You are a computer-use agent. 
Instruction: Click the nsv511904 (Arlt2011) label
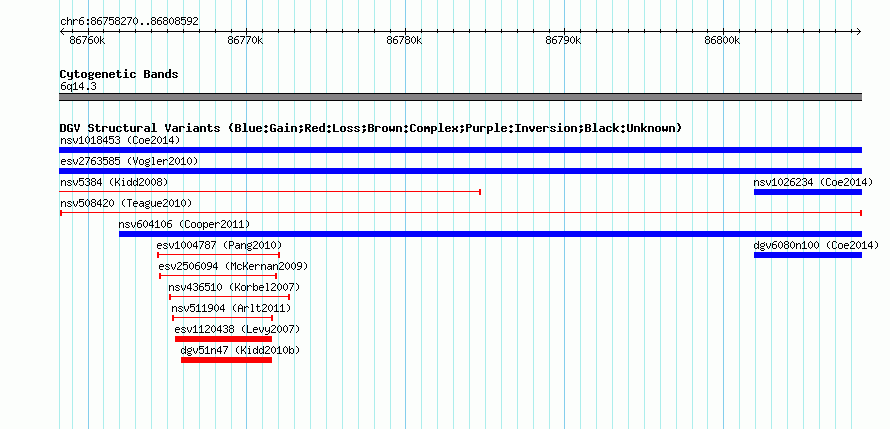[x=231, y=308]
